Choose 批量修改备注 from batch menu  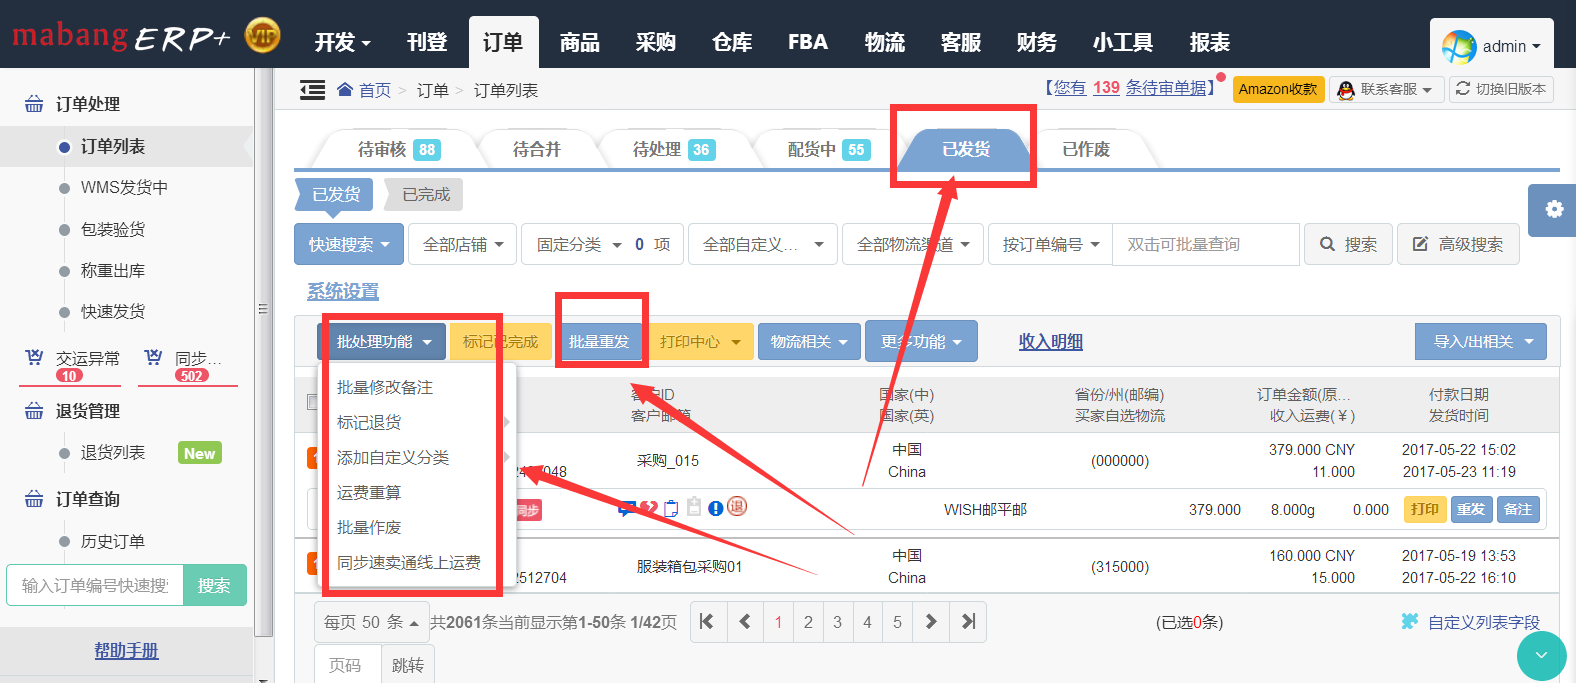point(385,388)
